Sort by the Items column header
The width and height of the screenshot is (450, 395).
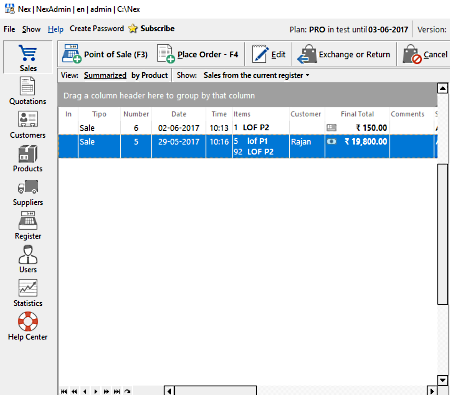[261, 114]
